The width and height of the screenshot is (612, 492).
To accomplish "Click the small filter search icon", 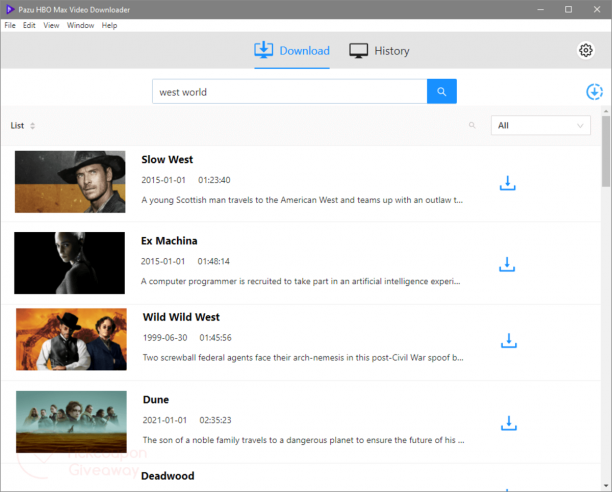I will 472,125.
